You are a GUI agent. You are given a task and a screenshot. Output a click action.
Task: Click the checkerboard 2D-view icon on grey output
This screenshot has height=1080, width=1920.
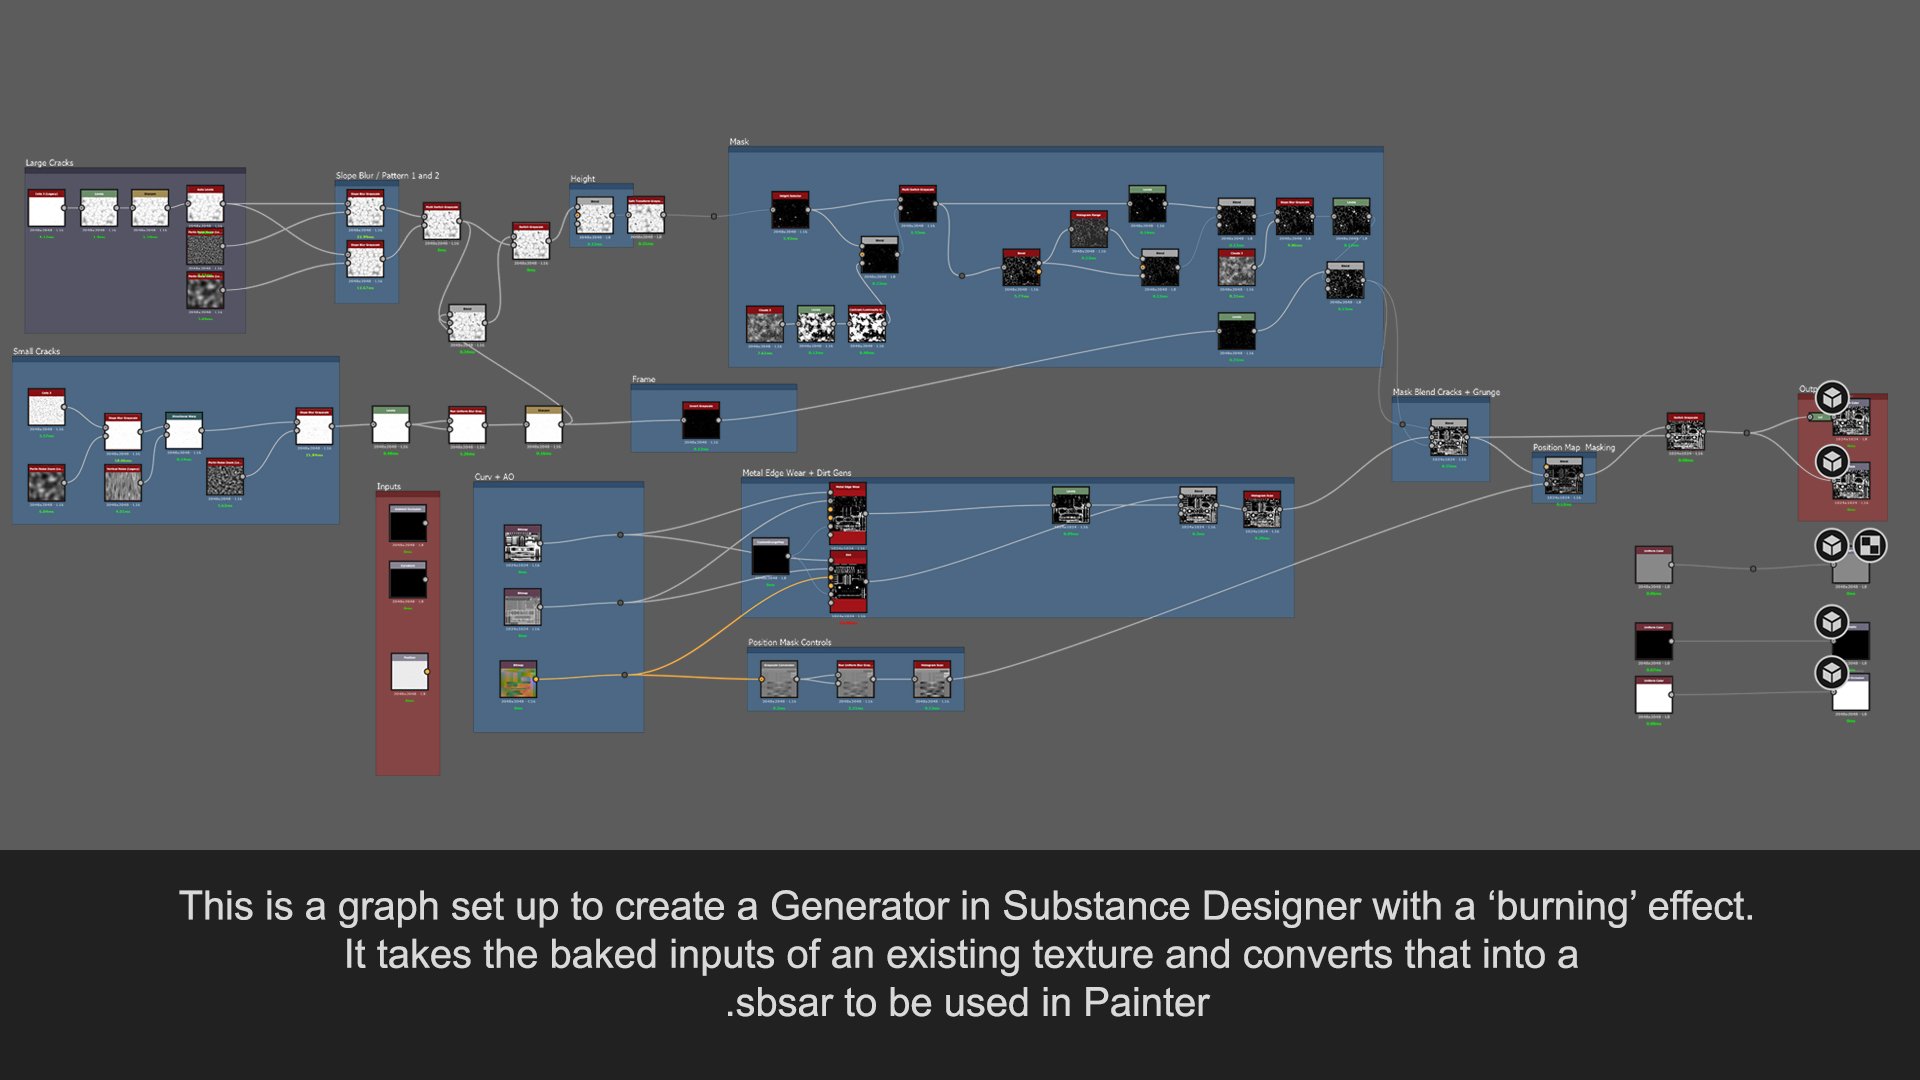tap(1869, 545)
